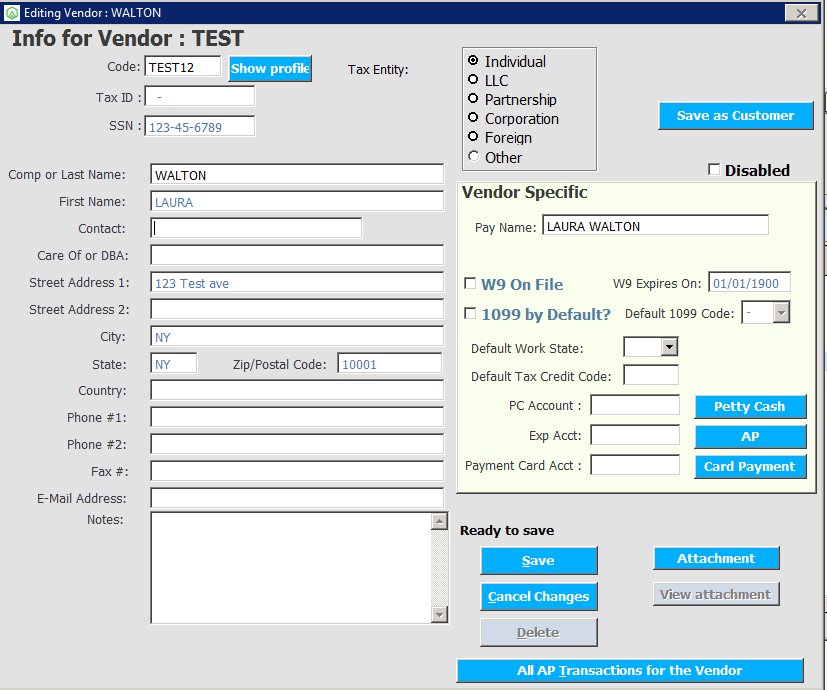Close the Editing Vendor window

click(x=801, y=13)
